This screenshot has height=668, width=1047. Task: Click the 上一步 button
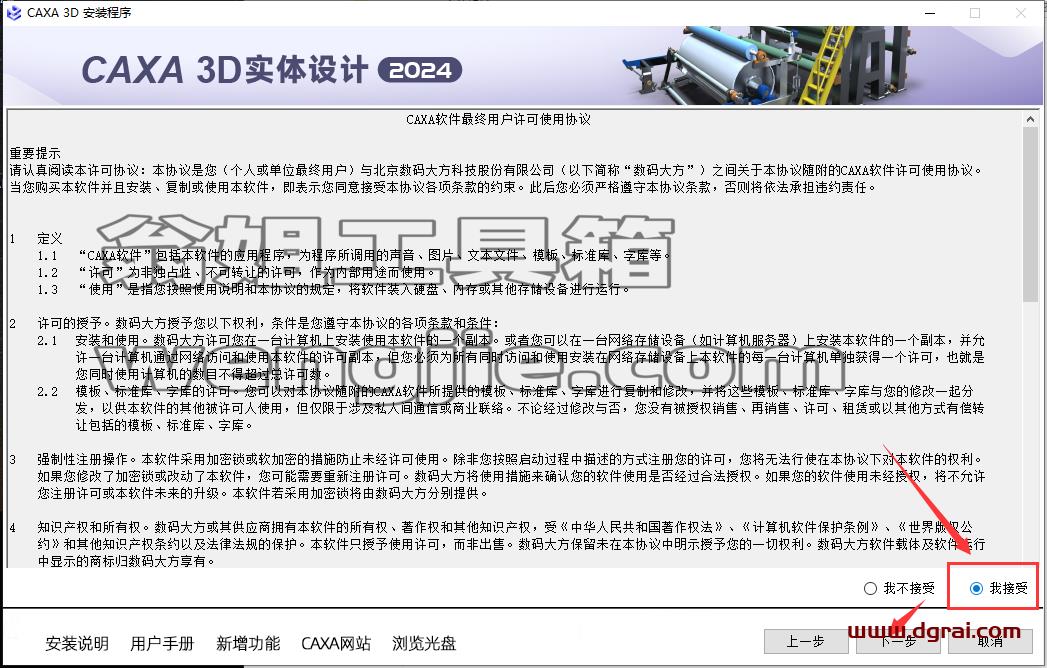click(x=805, y=642)
